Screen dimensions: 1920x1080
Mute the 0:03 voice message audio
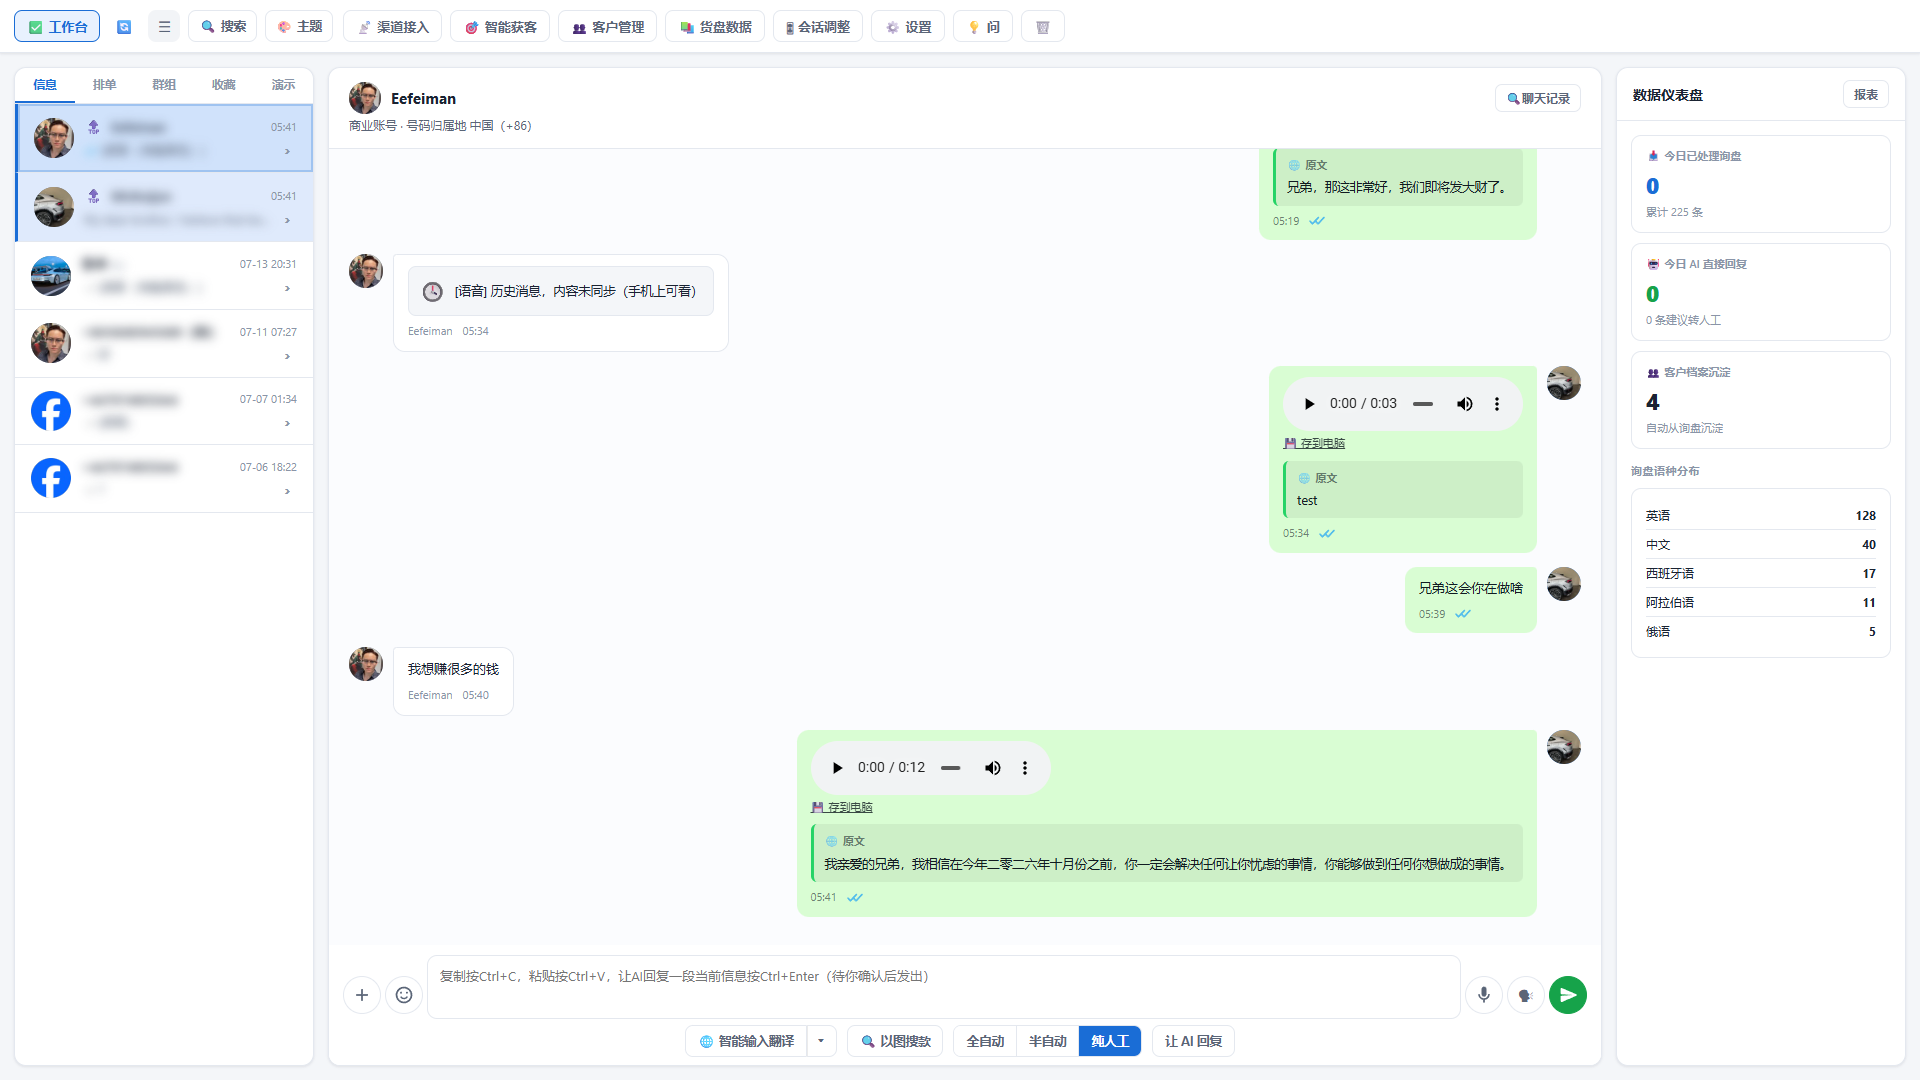(1464, 404)
